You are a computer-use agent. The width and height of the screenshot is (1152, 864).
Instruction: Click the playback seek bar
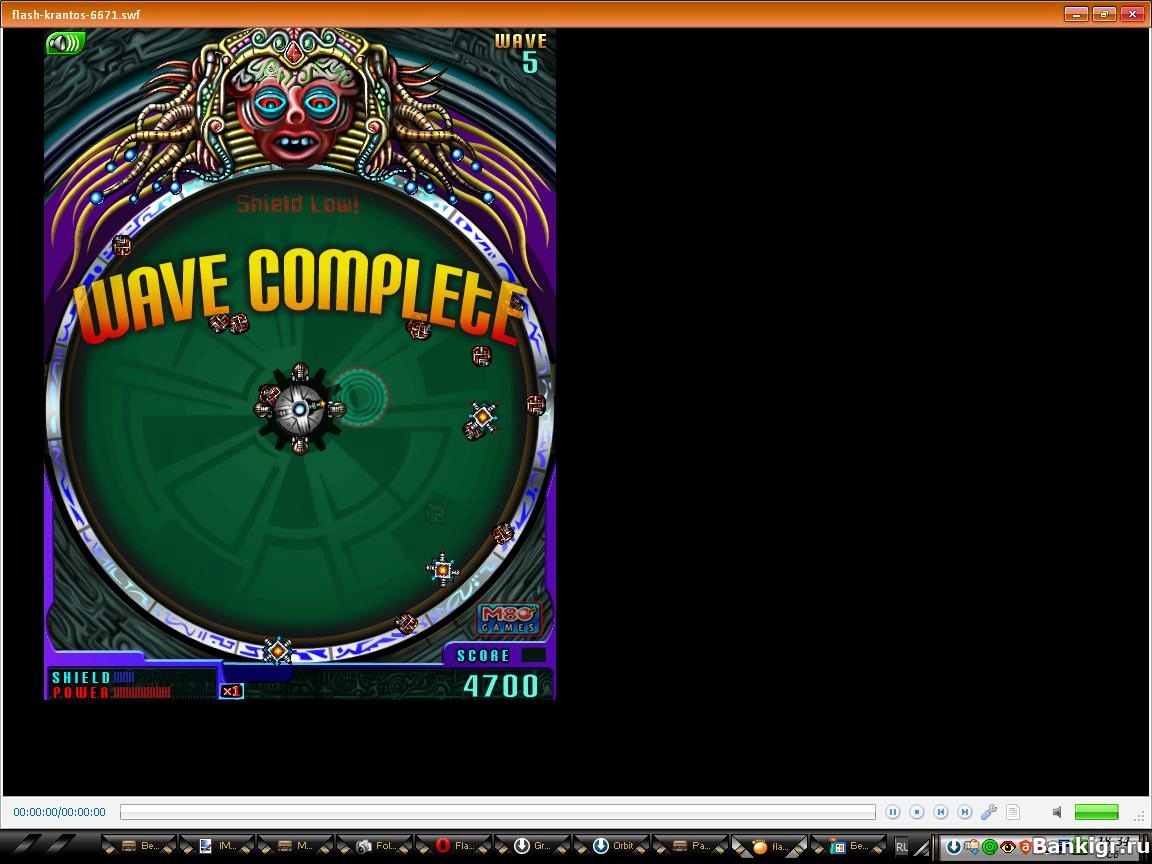pyautogui.click(x=498, y=812)
